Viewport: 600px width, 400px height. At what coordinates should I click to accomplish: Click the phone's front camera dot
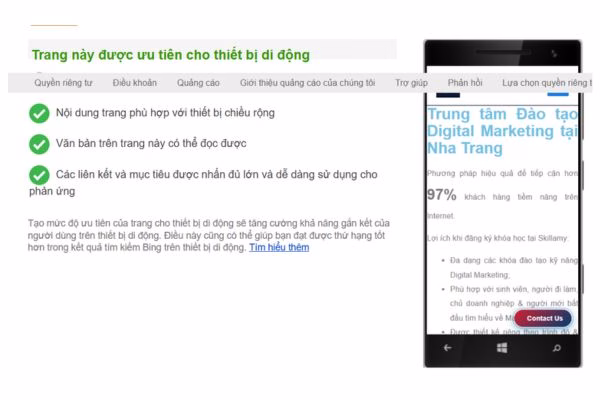[554, 53]
